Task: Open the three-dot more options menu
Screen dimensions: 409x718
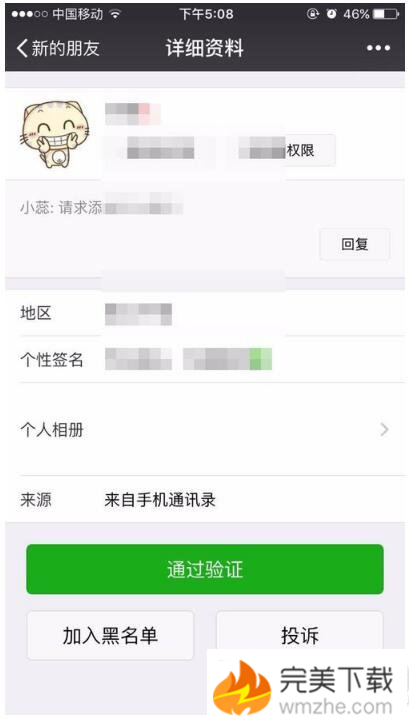Action: tap(378, 48)
